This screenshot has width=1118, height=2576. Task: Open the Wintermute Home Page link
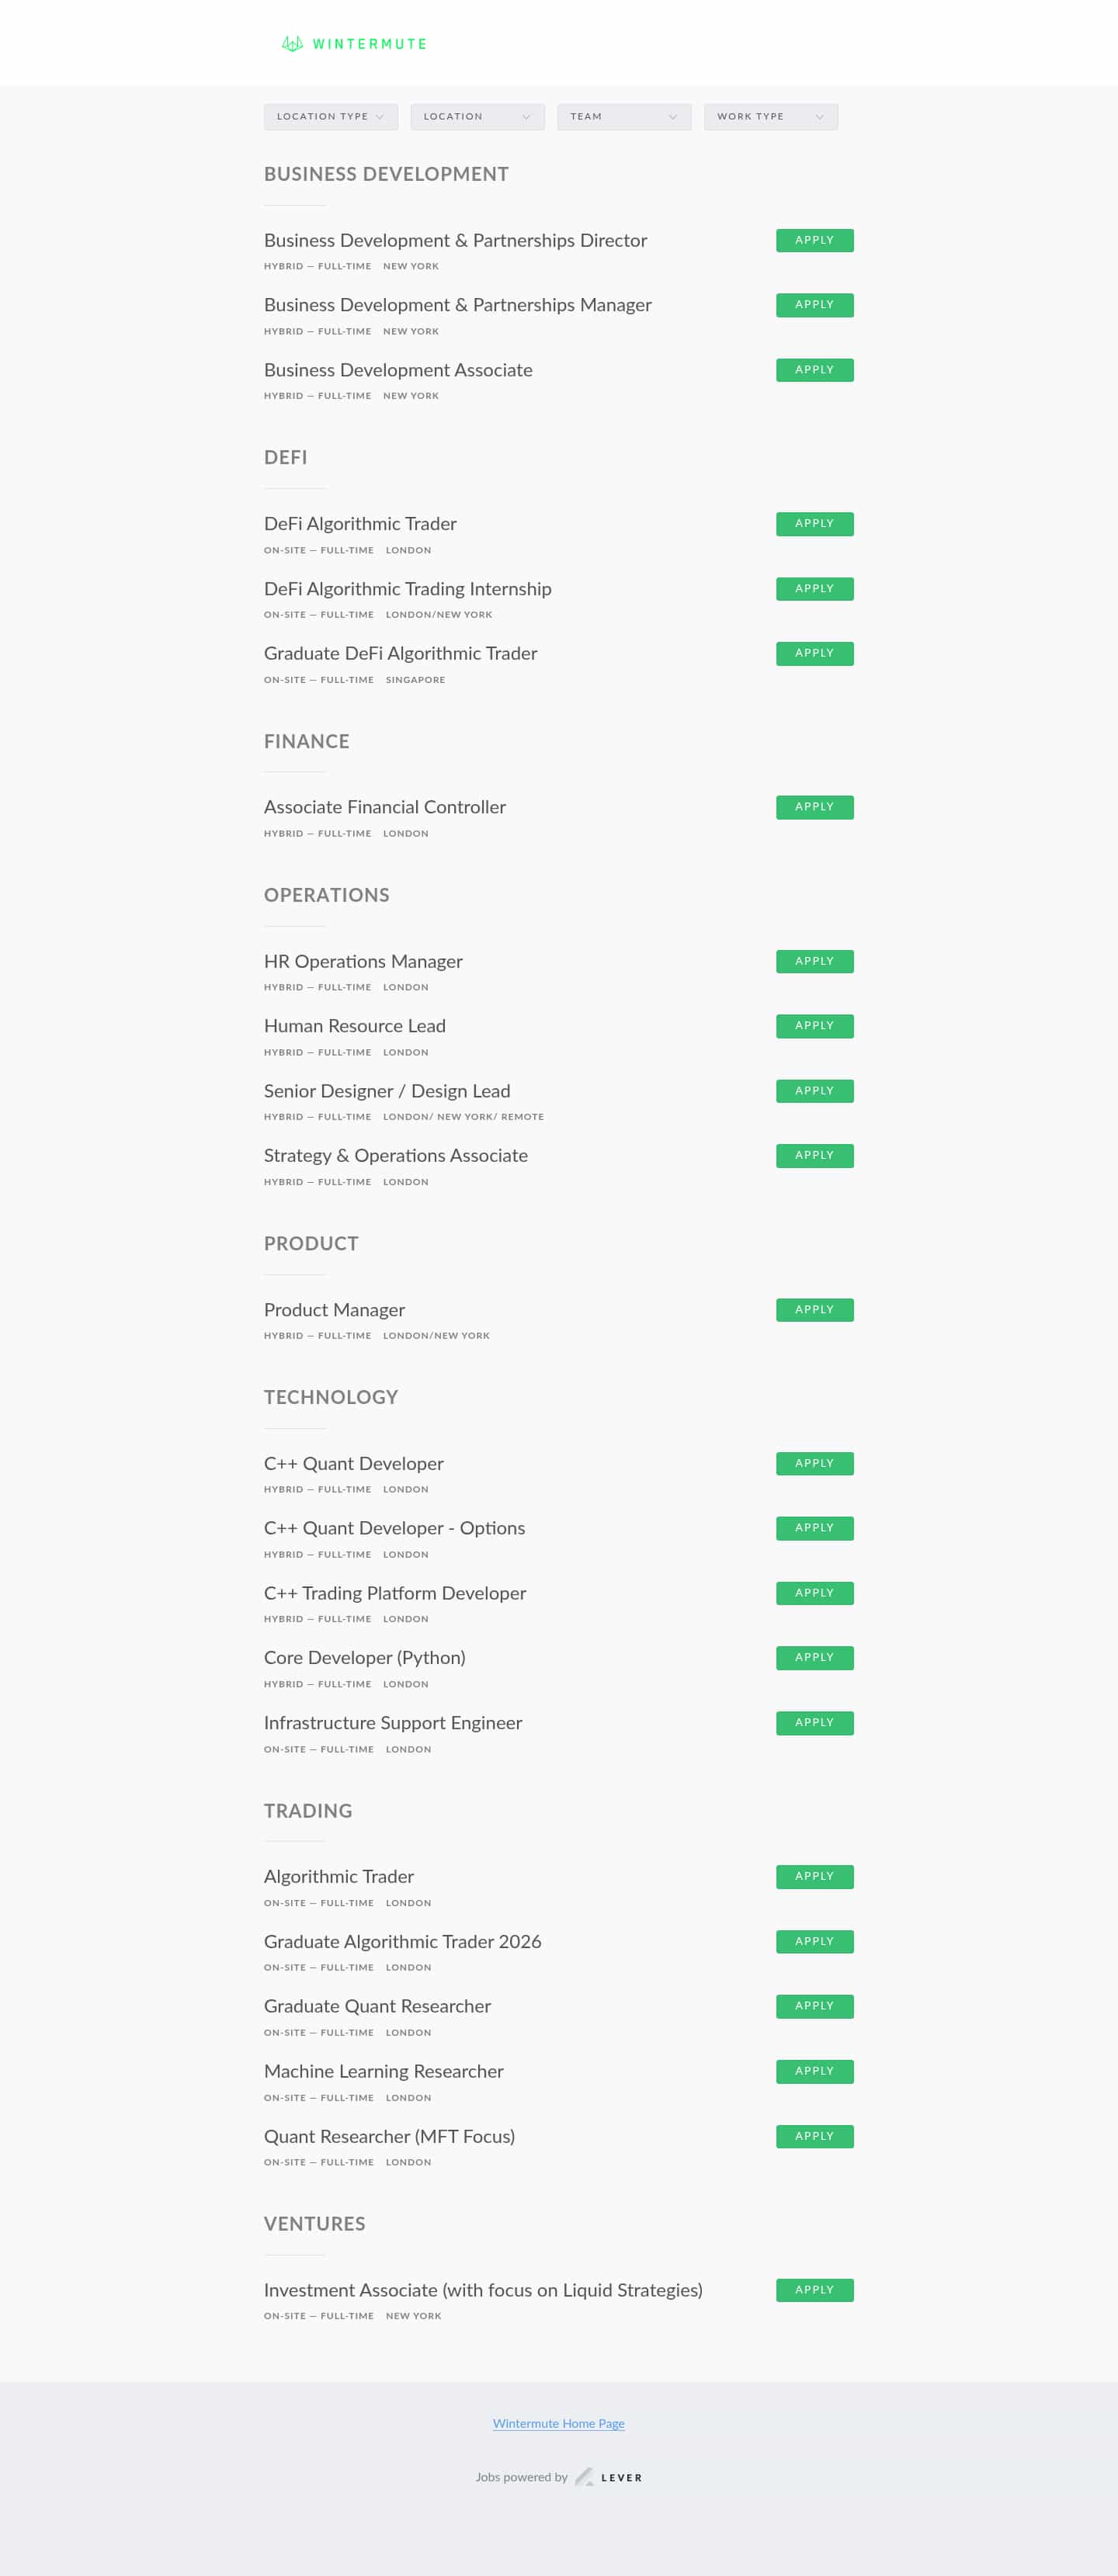pyautogui.click(x=558, y=2423)
